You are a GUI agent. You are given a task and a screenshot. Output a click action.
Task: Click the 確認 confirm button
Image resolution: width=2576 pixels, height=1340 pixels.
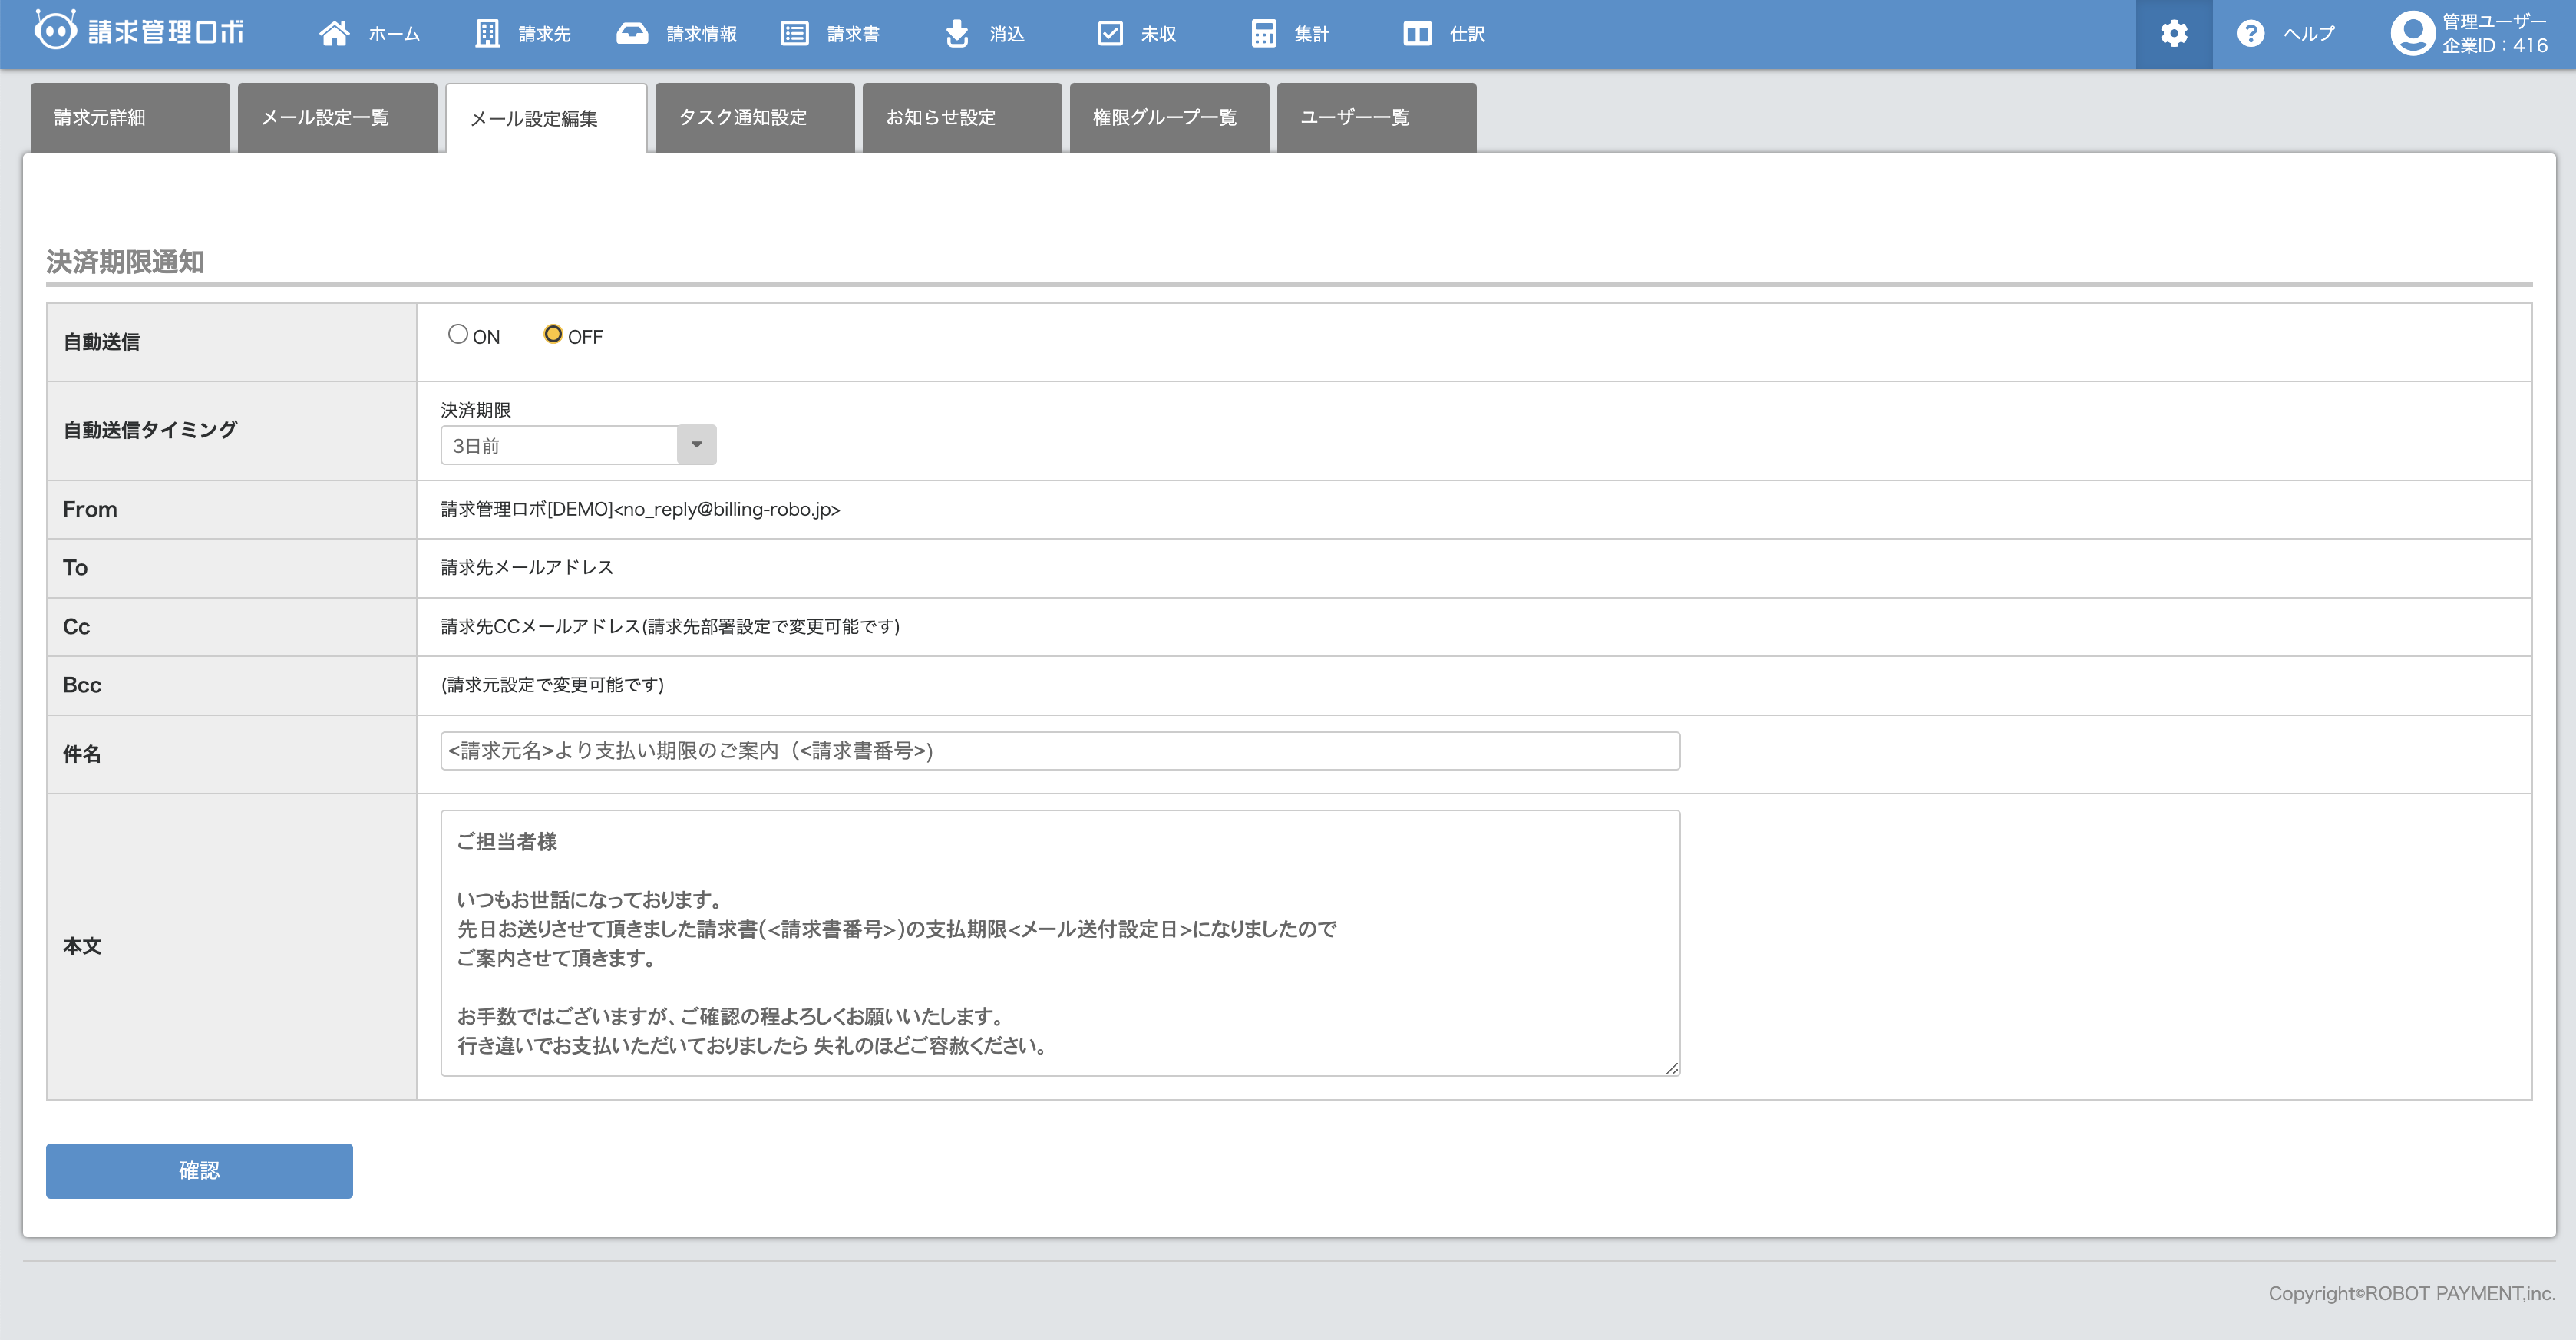click(198, 1170)
